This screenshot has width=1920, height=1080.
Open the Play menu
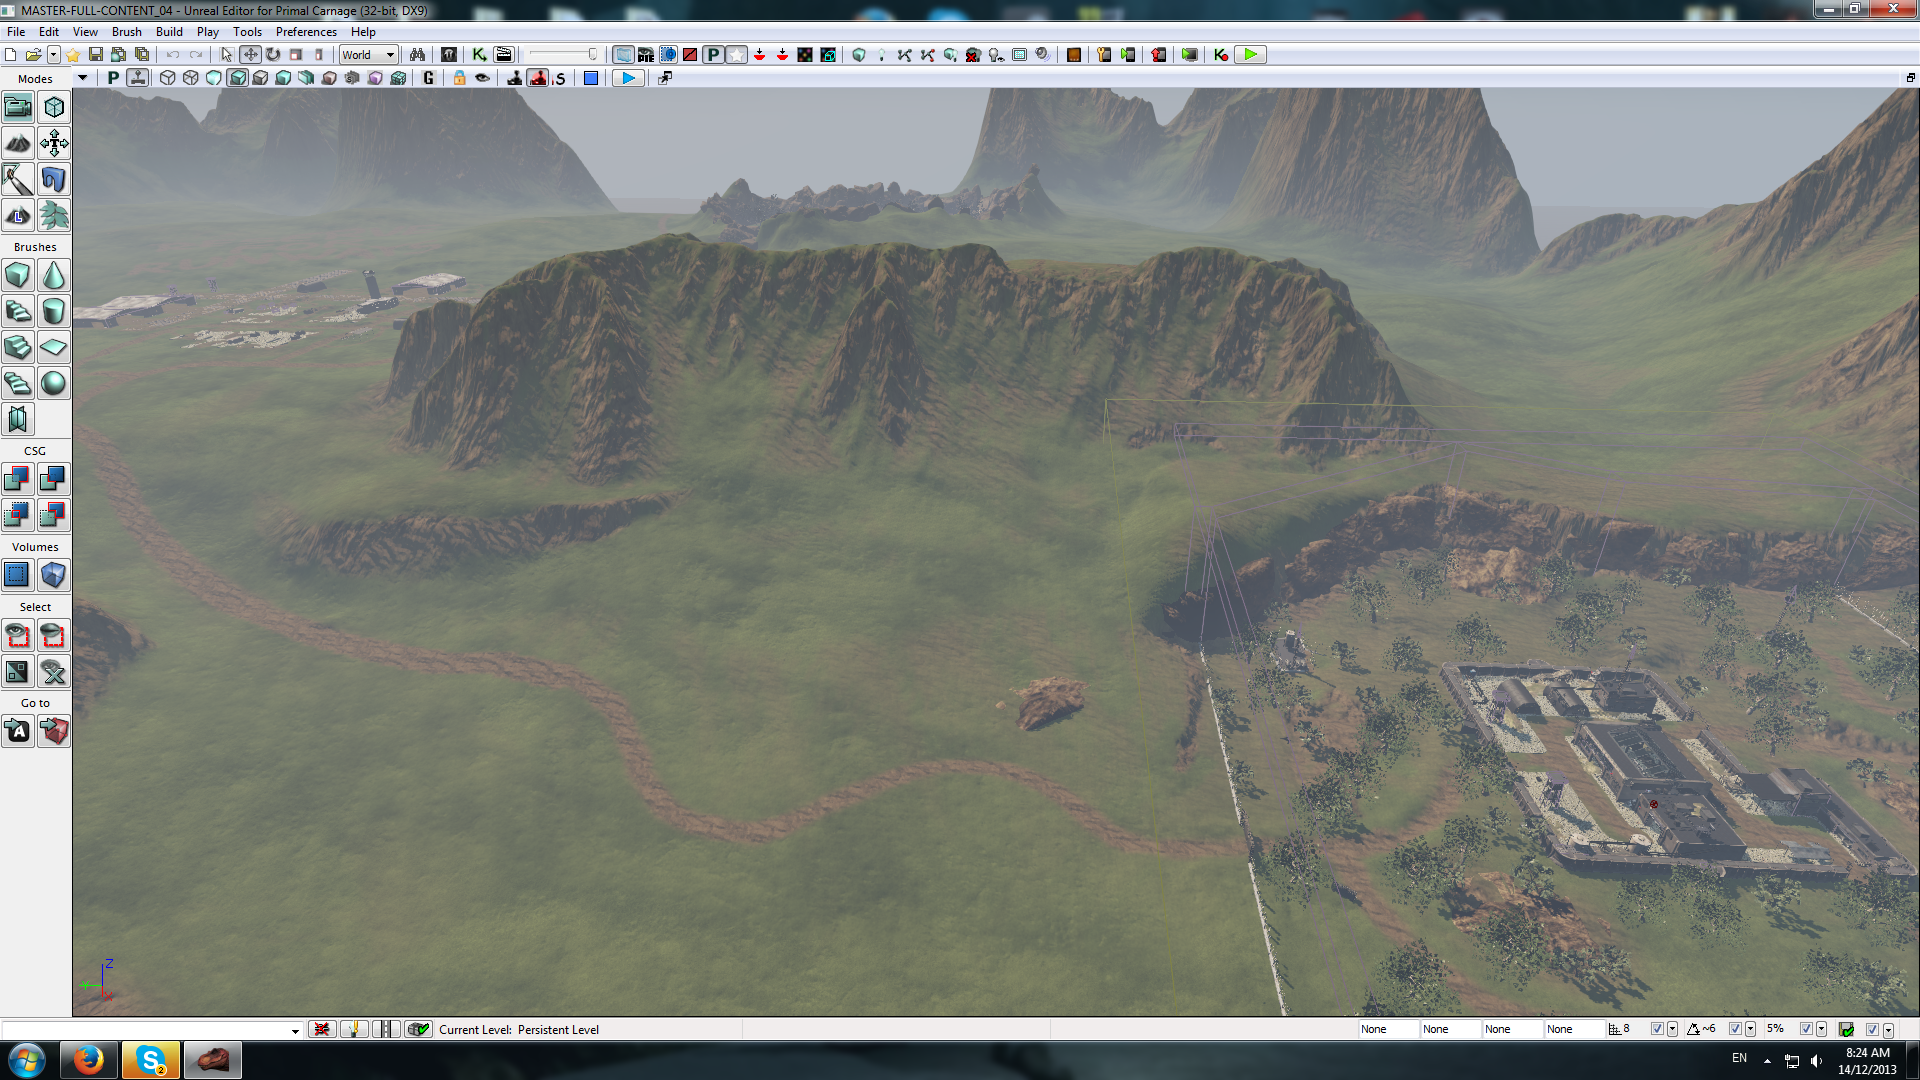tap(207, 32)
